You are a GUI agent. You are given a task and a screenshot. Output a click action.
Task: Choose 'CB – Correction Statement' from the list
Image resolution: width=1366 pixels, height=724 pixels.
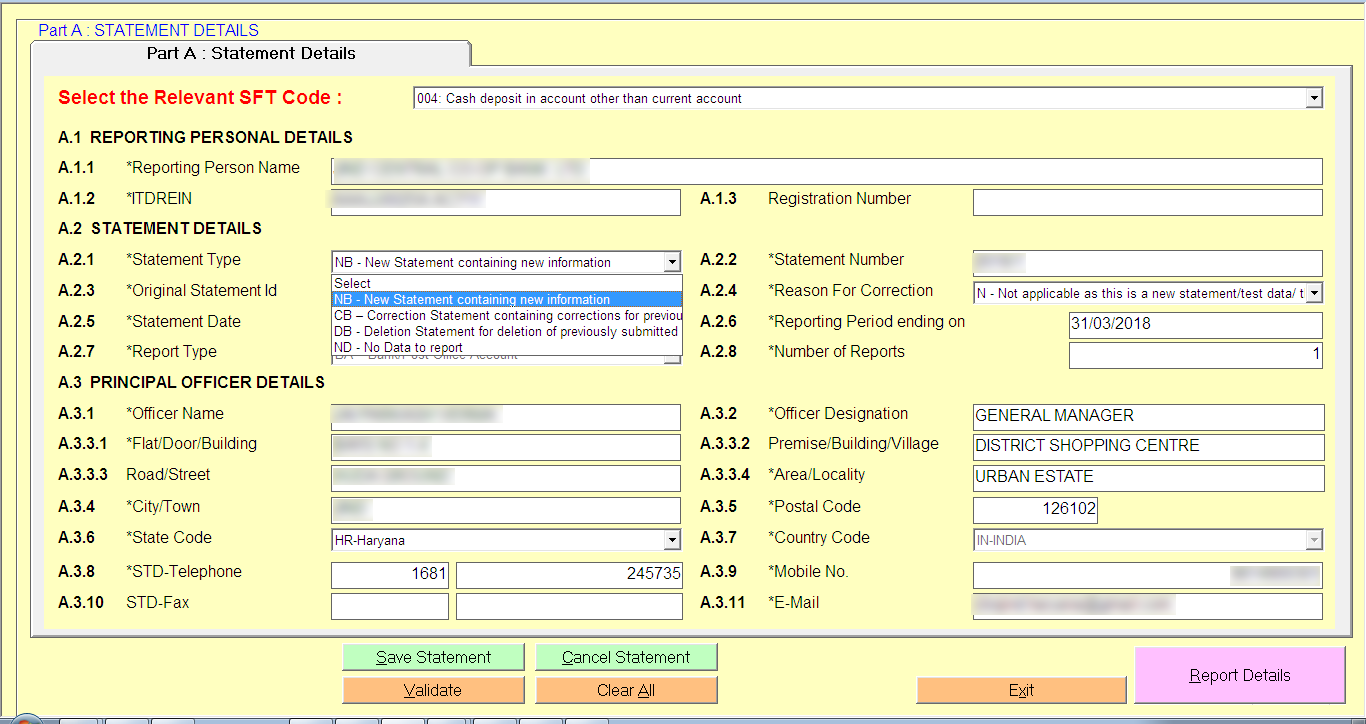506,315
